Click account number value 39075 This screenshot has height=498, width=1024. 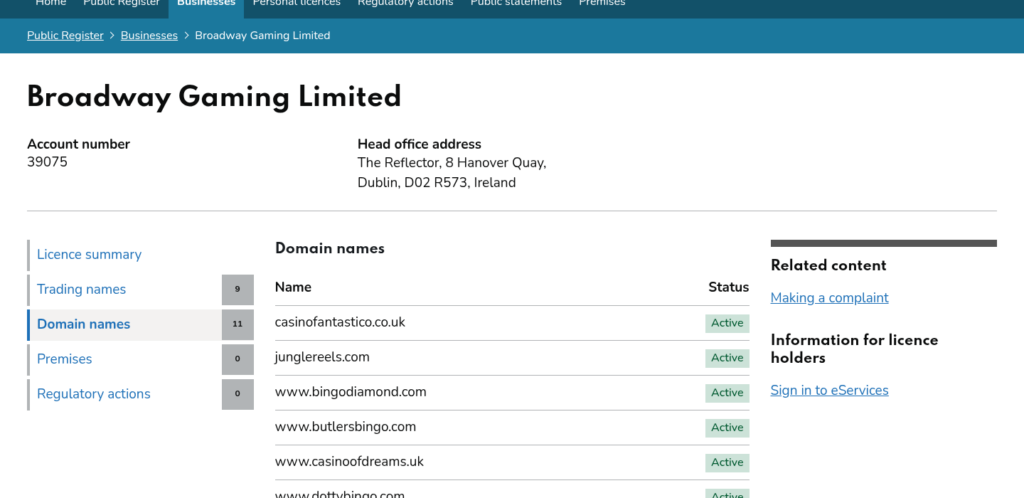(x=47, y=162)
